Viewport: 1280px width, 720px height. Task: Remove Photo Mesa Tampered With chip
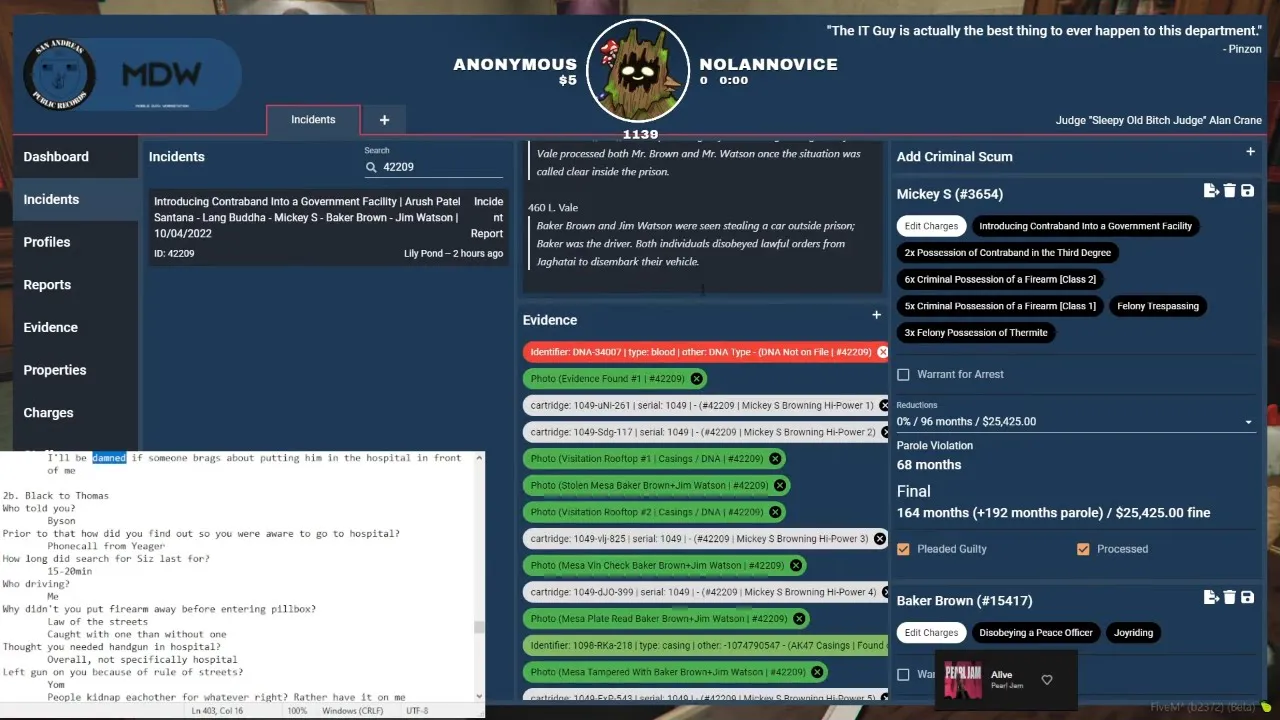pyautogui.click(x=817, y=672)
